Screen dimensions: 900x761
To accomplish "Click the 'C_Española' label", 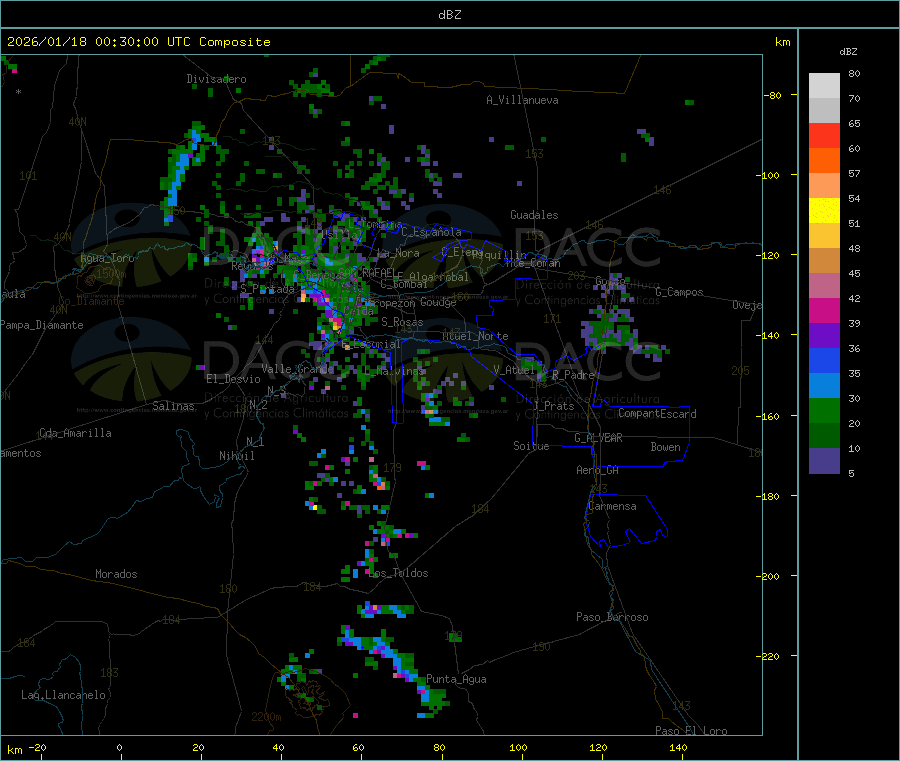I will pyautogui.click(x=431, y=232).
